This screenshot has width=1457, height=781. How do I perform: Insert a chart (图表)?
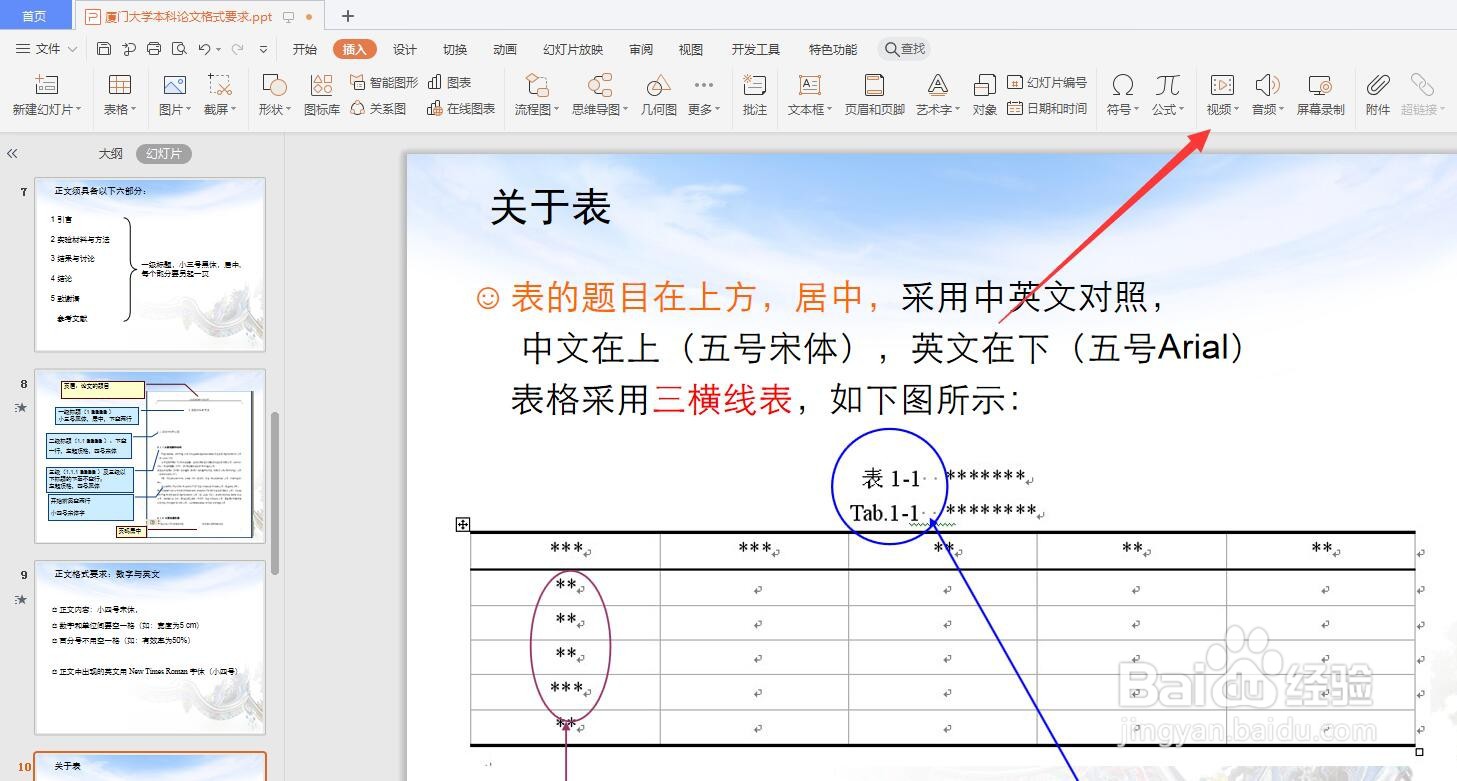click(449, 82)
